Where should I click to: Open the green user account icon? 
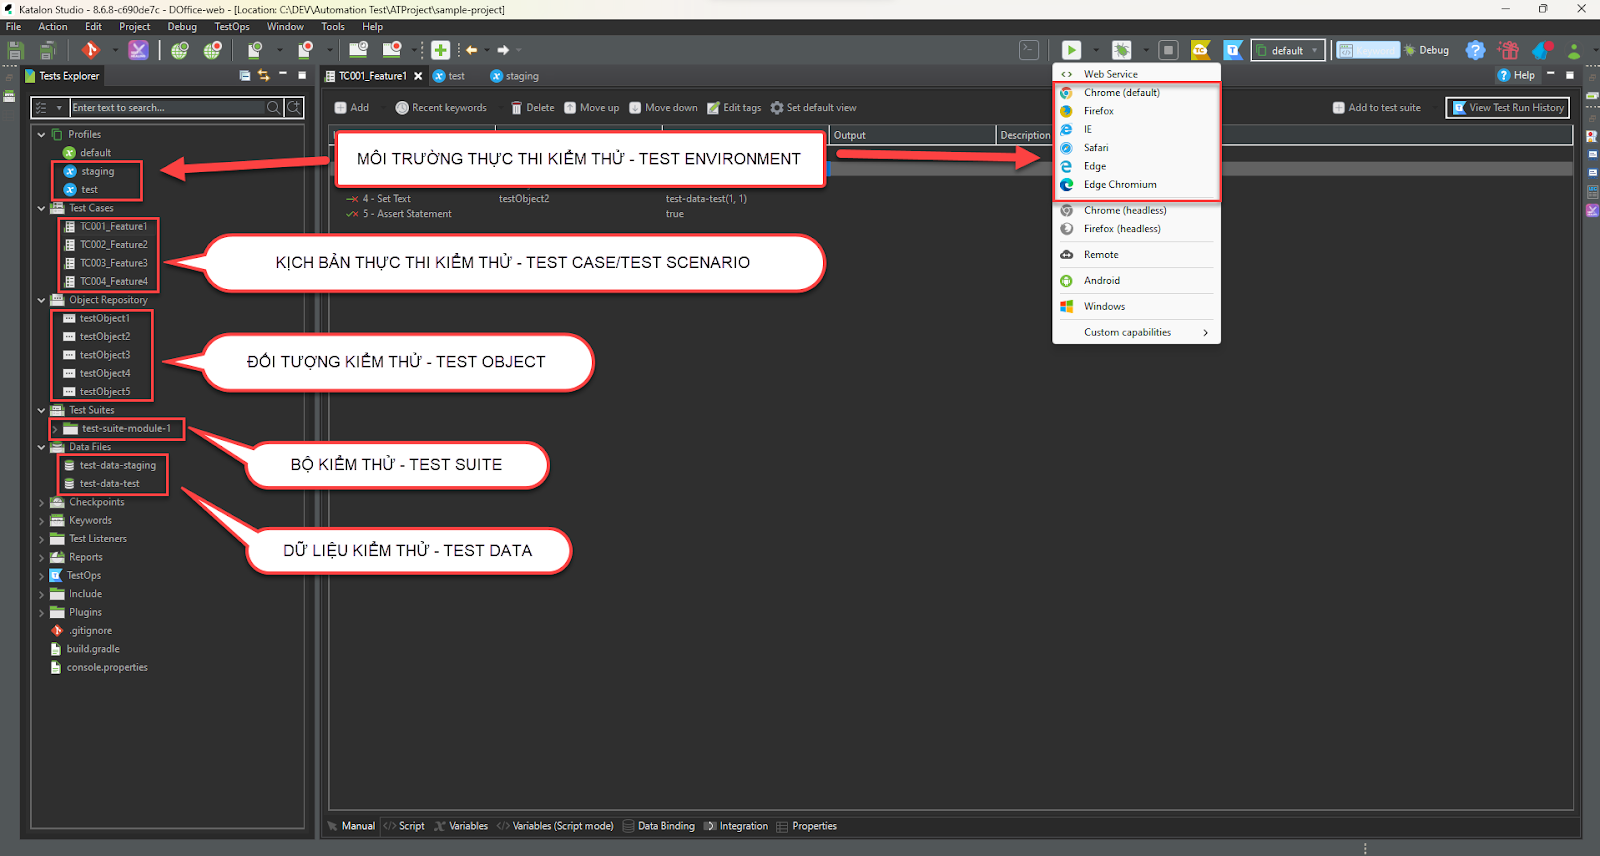click(x=1574, y=50)
